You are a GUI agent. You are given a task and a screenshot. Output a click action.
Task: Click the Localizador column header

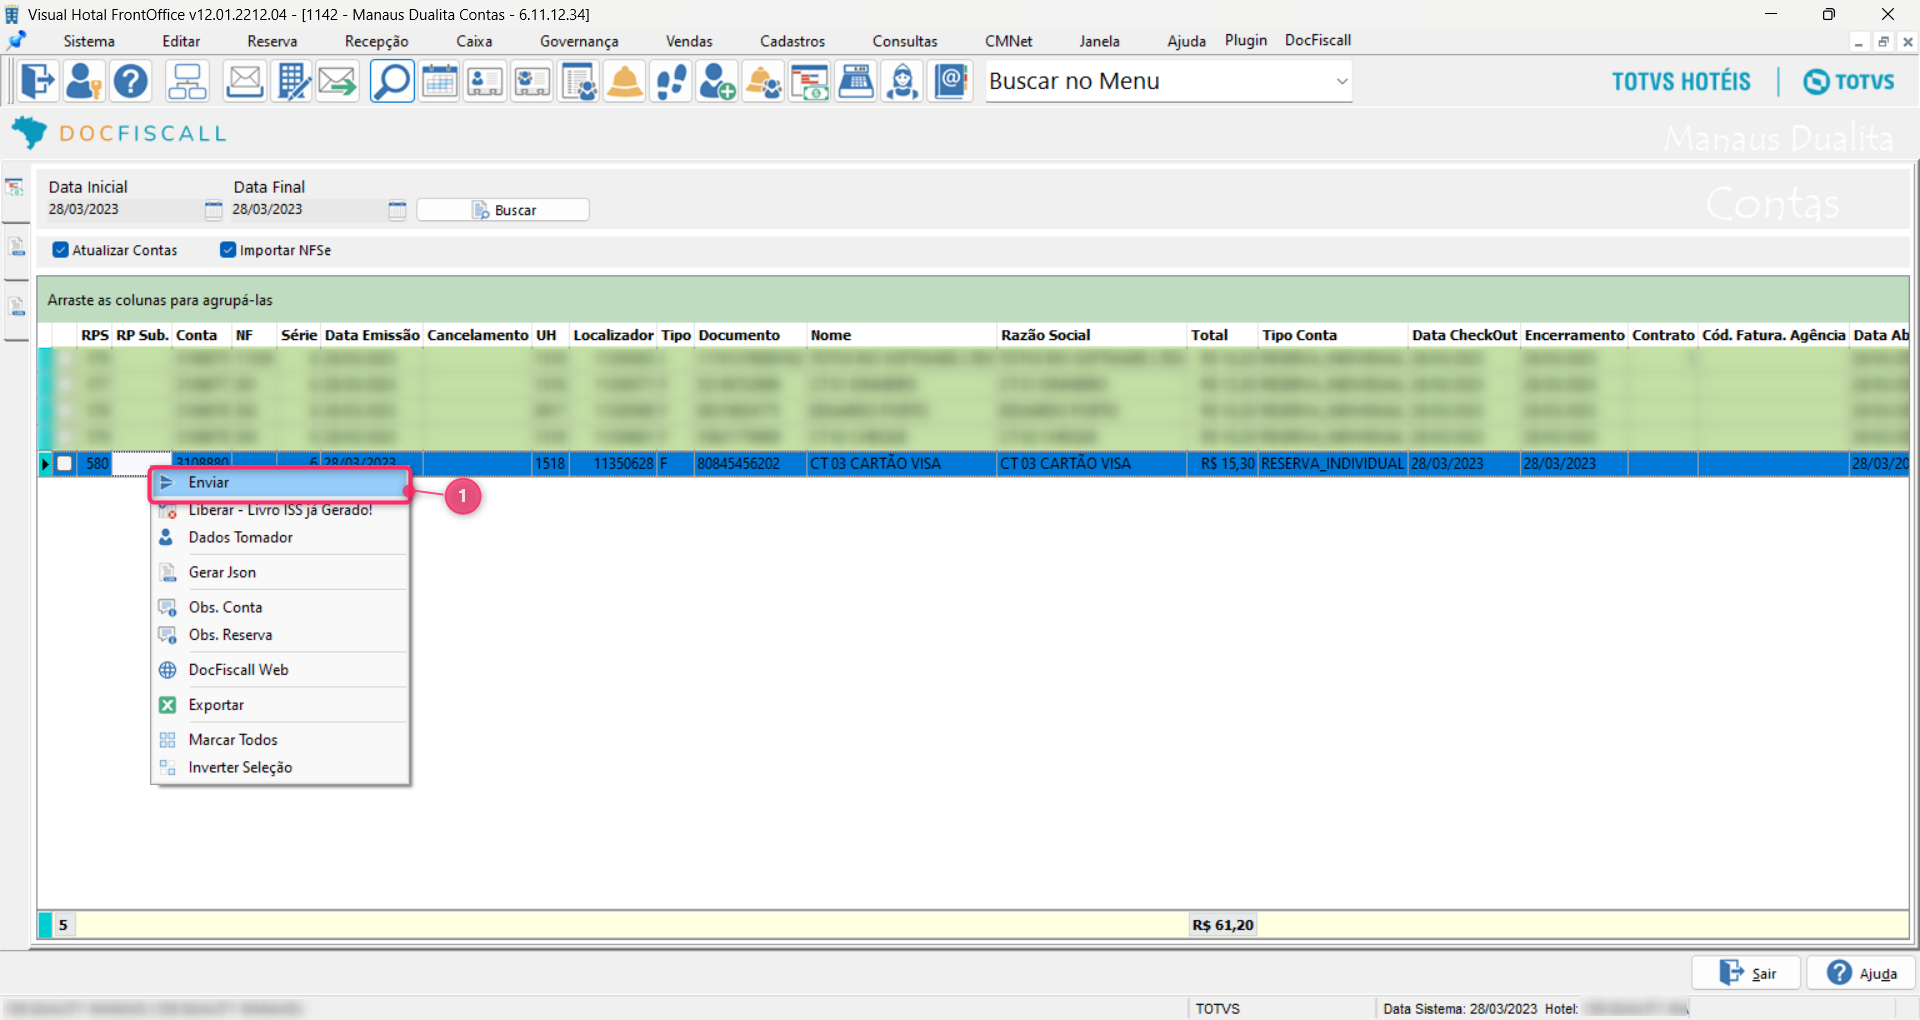(x=613, y=335)
